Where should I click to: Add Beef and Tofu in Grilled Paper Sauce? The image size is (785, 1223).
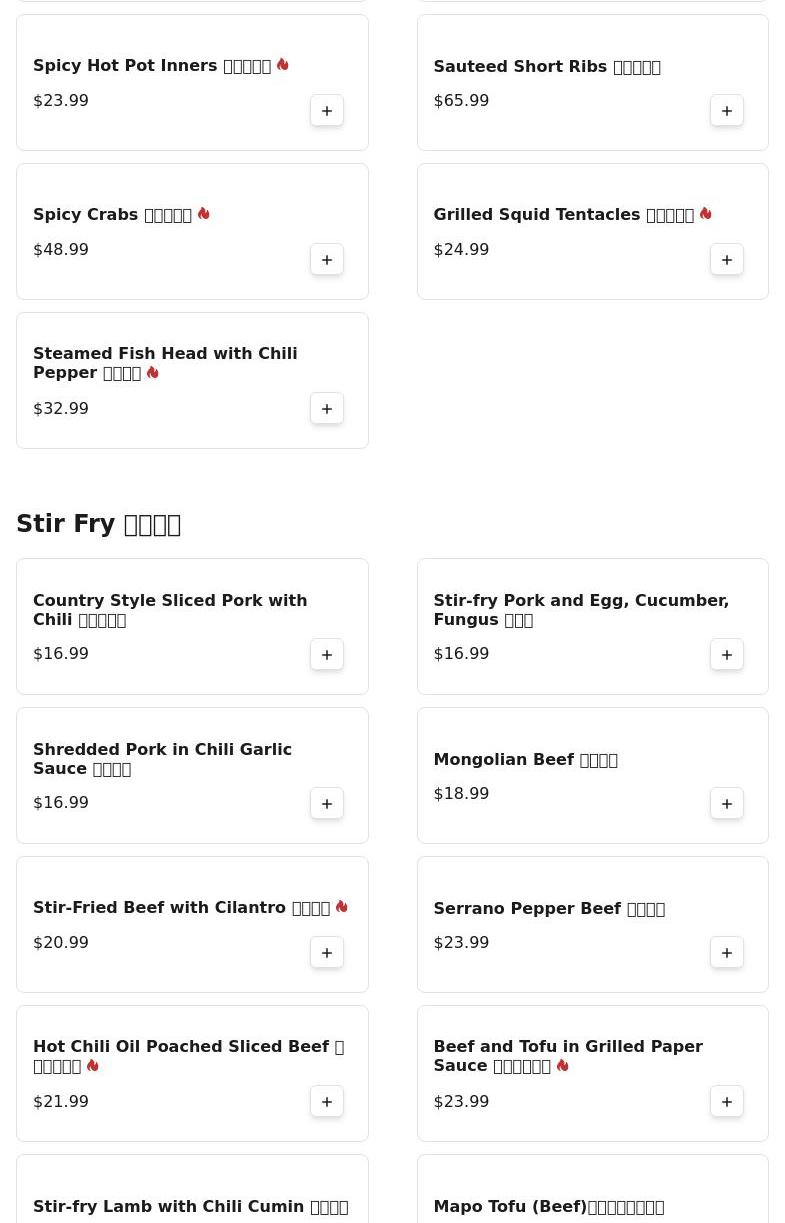[727, 1102]
